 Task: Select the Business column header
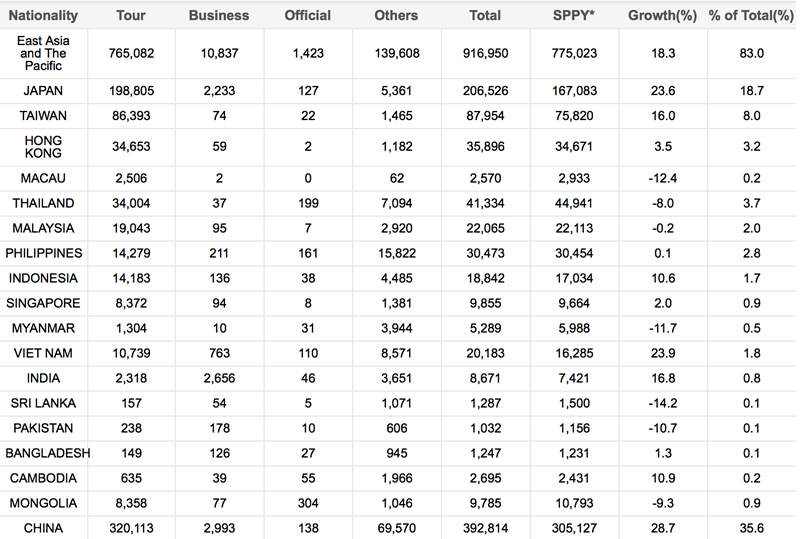pyautogui.click(x=219, y=15)
